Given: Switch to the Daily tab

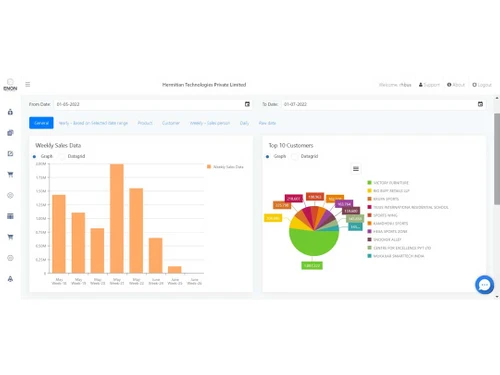Looking at the screenshot, I should [244, 123].
